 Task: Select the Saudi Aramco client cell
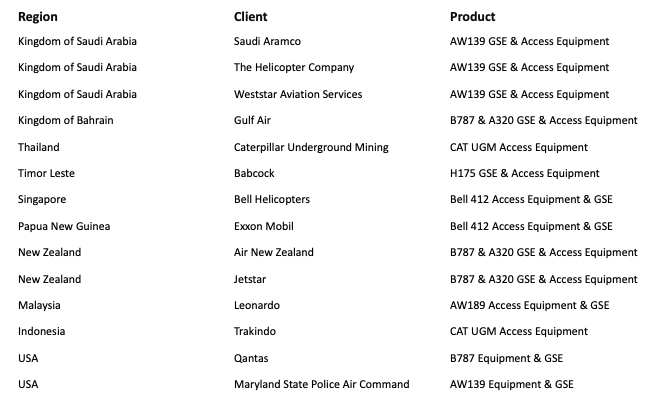coord(267,42)
